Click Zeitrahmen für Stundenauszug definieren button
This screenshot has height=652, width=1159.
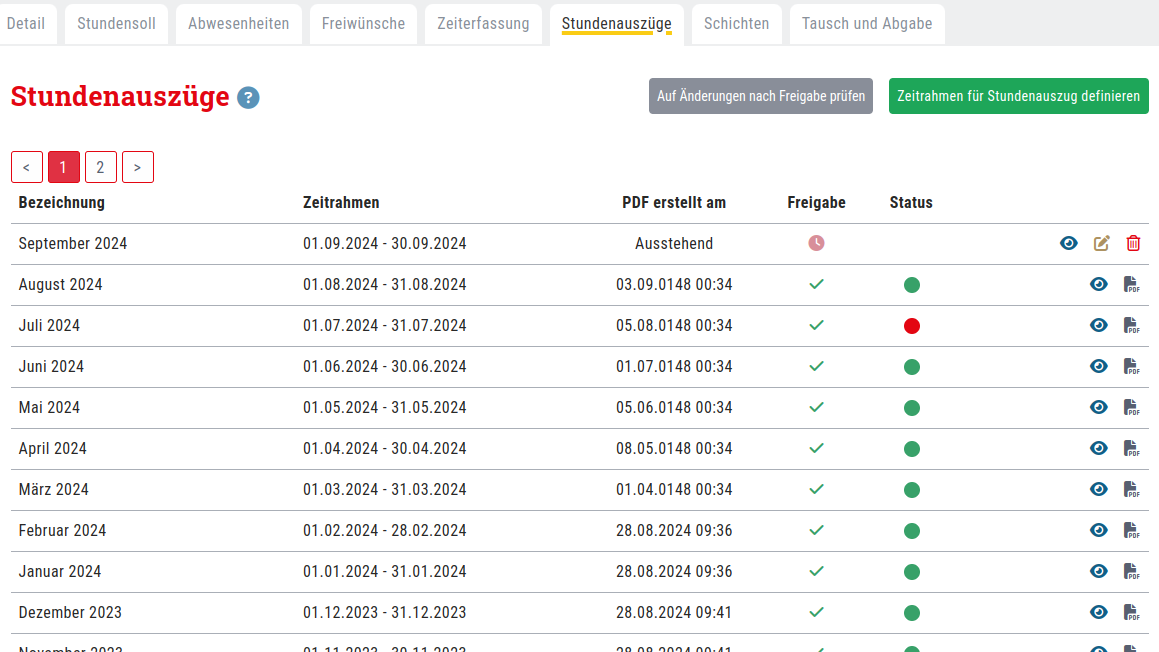[1018, 96]
